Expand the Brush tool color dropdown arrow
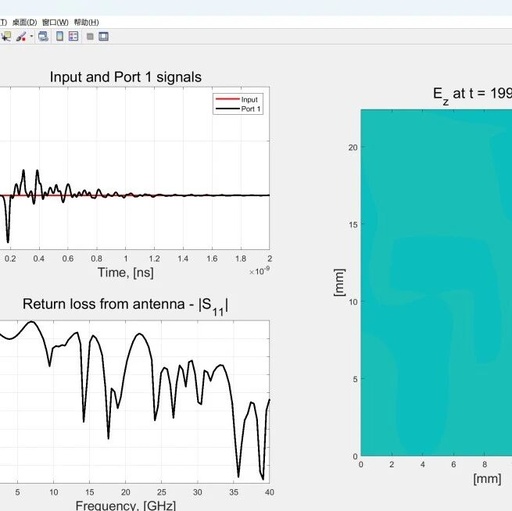 coord(32,36)
